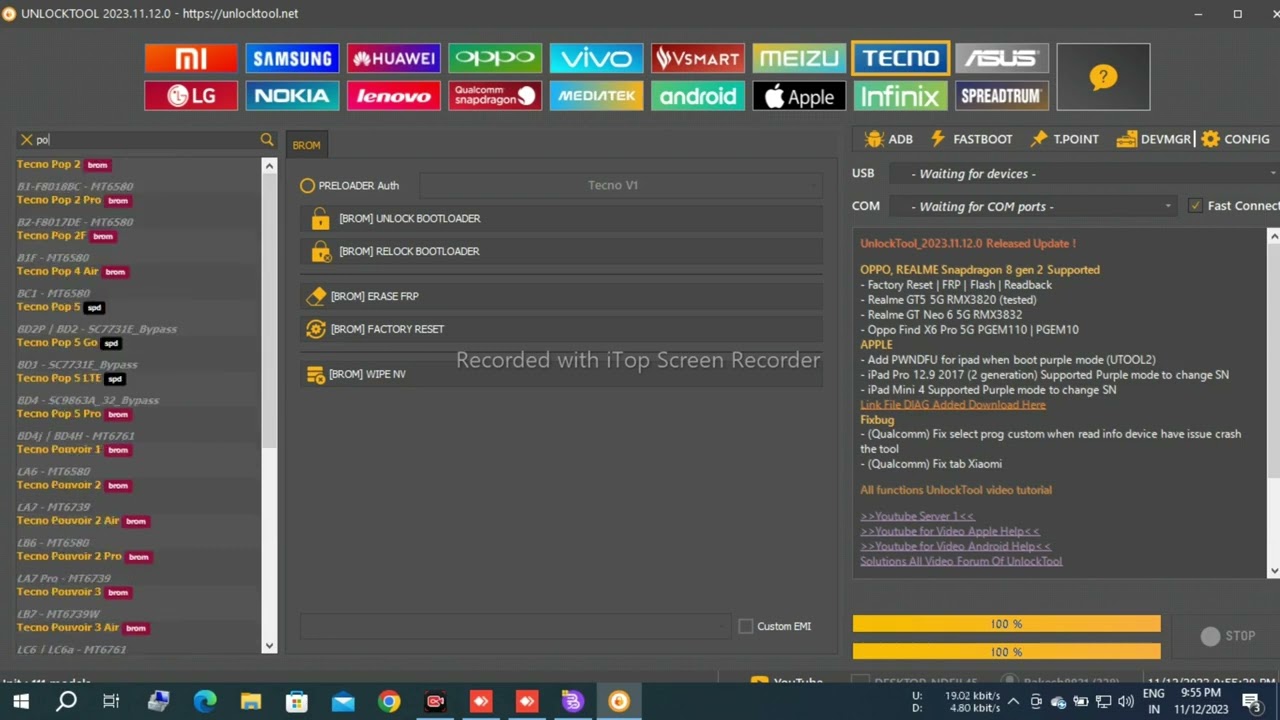Viewport: 1280px width, 720px height.
Task: Select the Tecno brand logo
Action: coord(901,58)
